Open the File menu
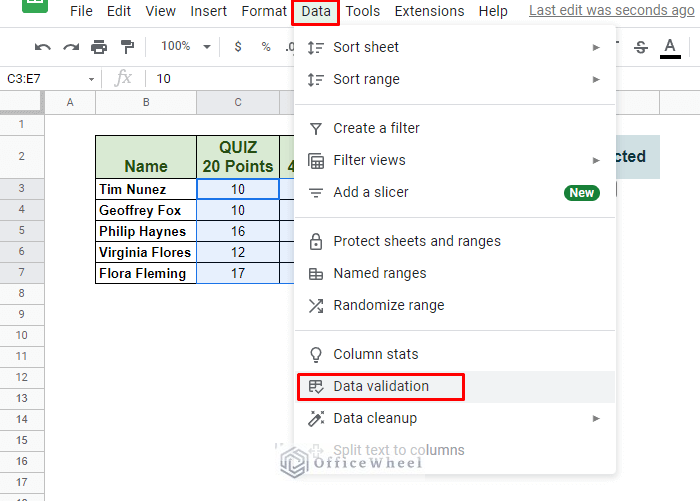The height and width of the screenshot is (501, 700). coord(81,11)
